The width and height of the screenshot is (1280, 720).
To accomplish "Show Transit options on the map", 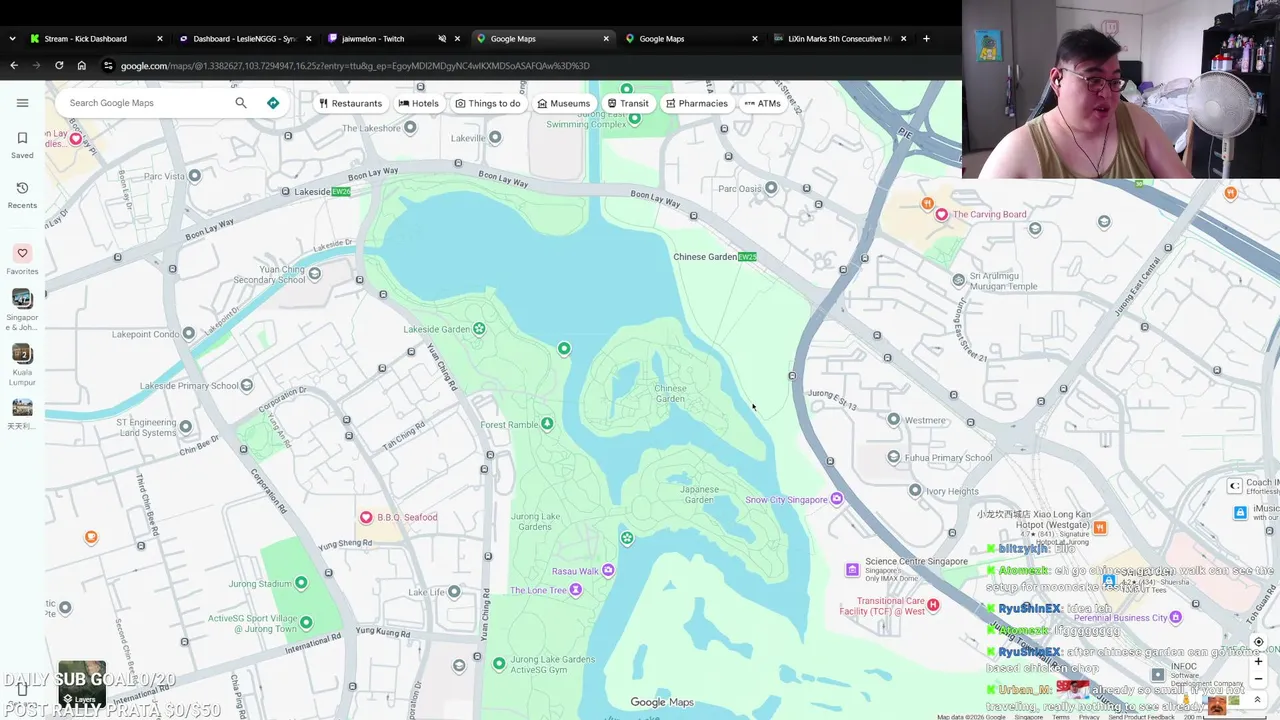I will [x=628, y=103].
